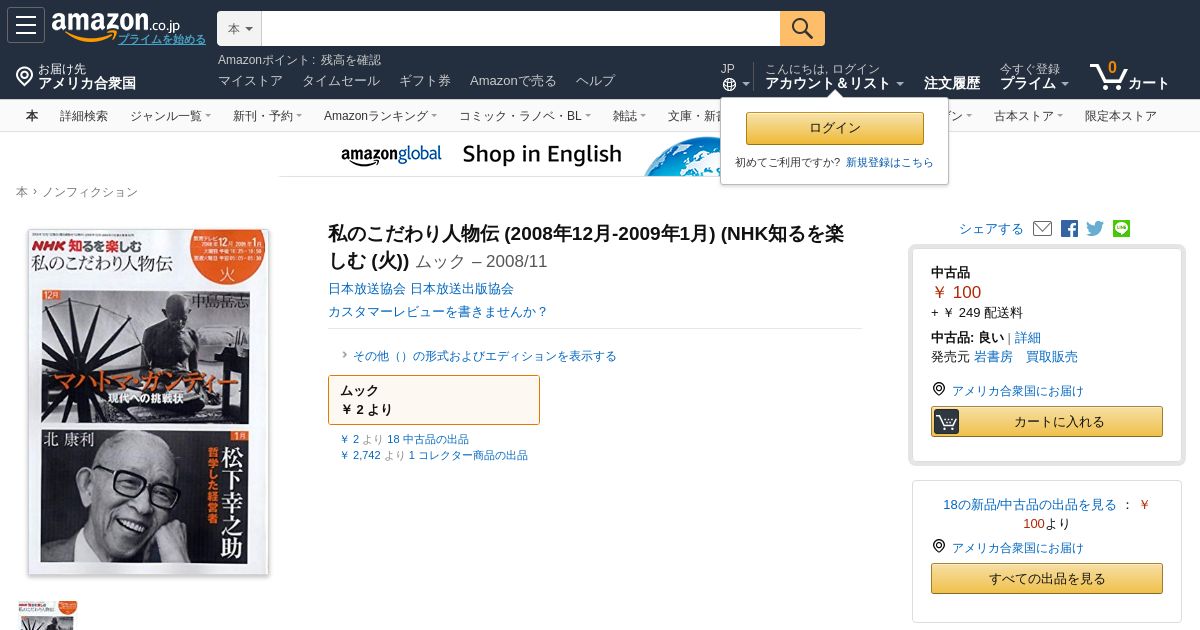Expand the JP language selector
Image resolution: width=1200 pixels, height=630 pixels.
point(735,76)
